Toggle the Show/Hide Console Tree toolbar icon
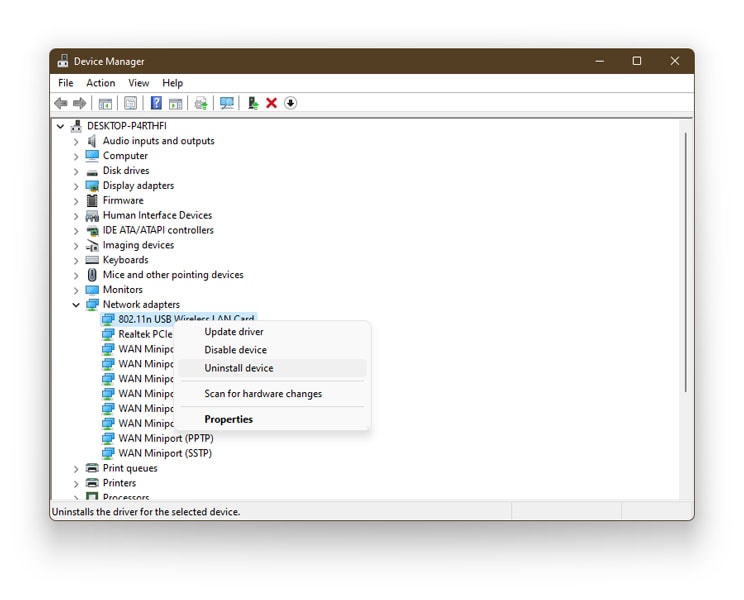This screenshot has height=600, width=744. (105, 103)
